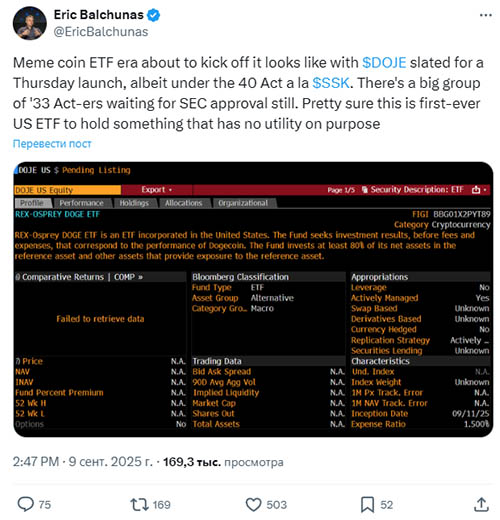Like the post with the heart icon
500x520 pixels.
coord(253,504)
